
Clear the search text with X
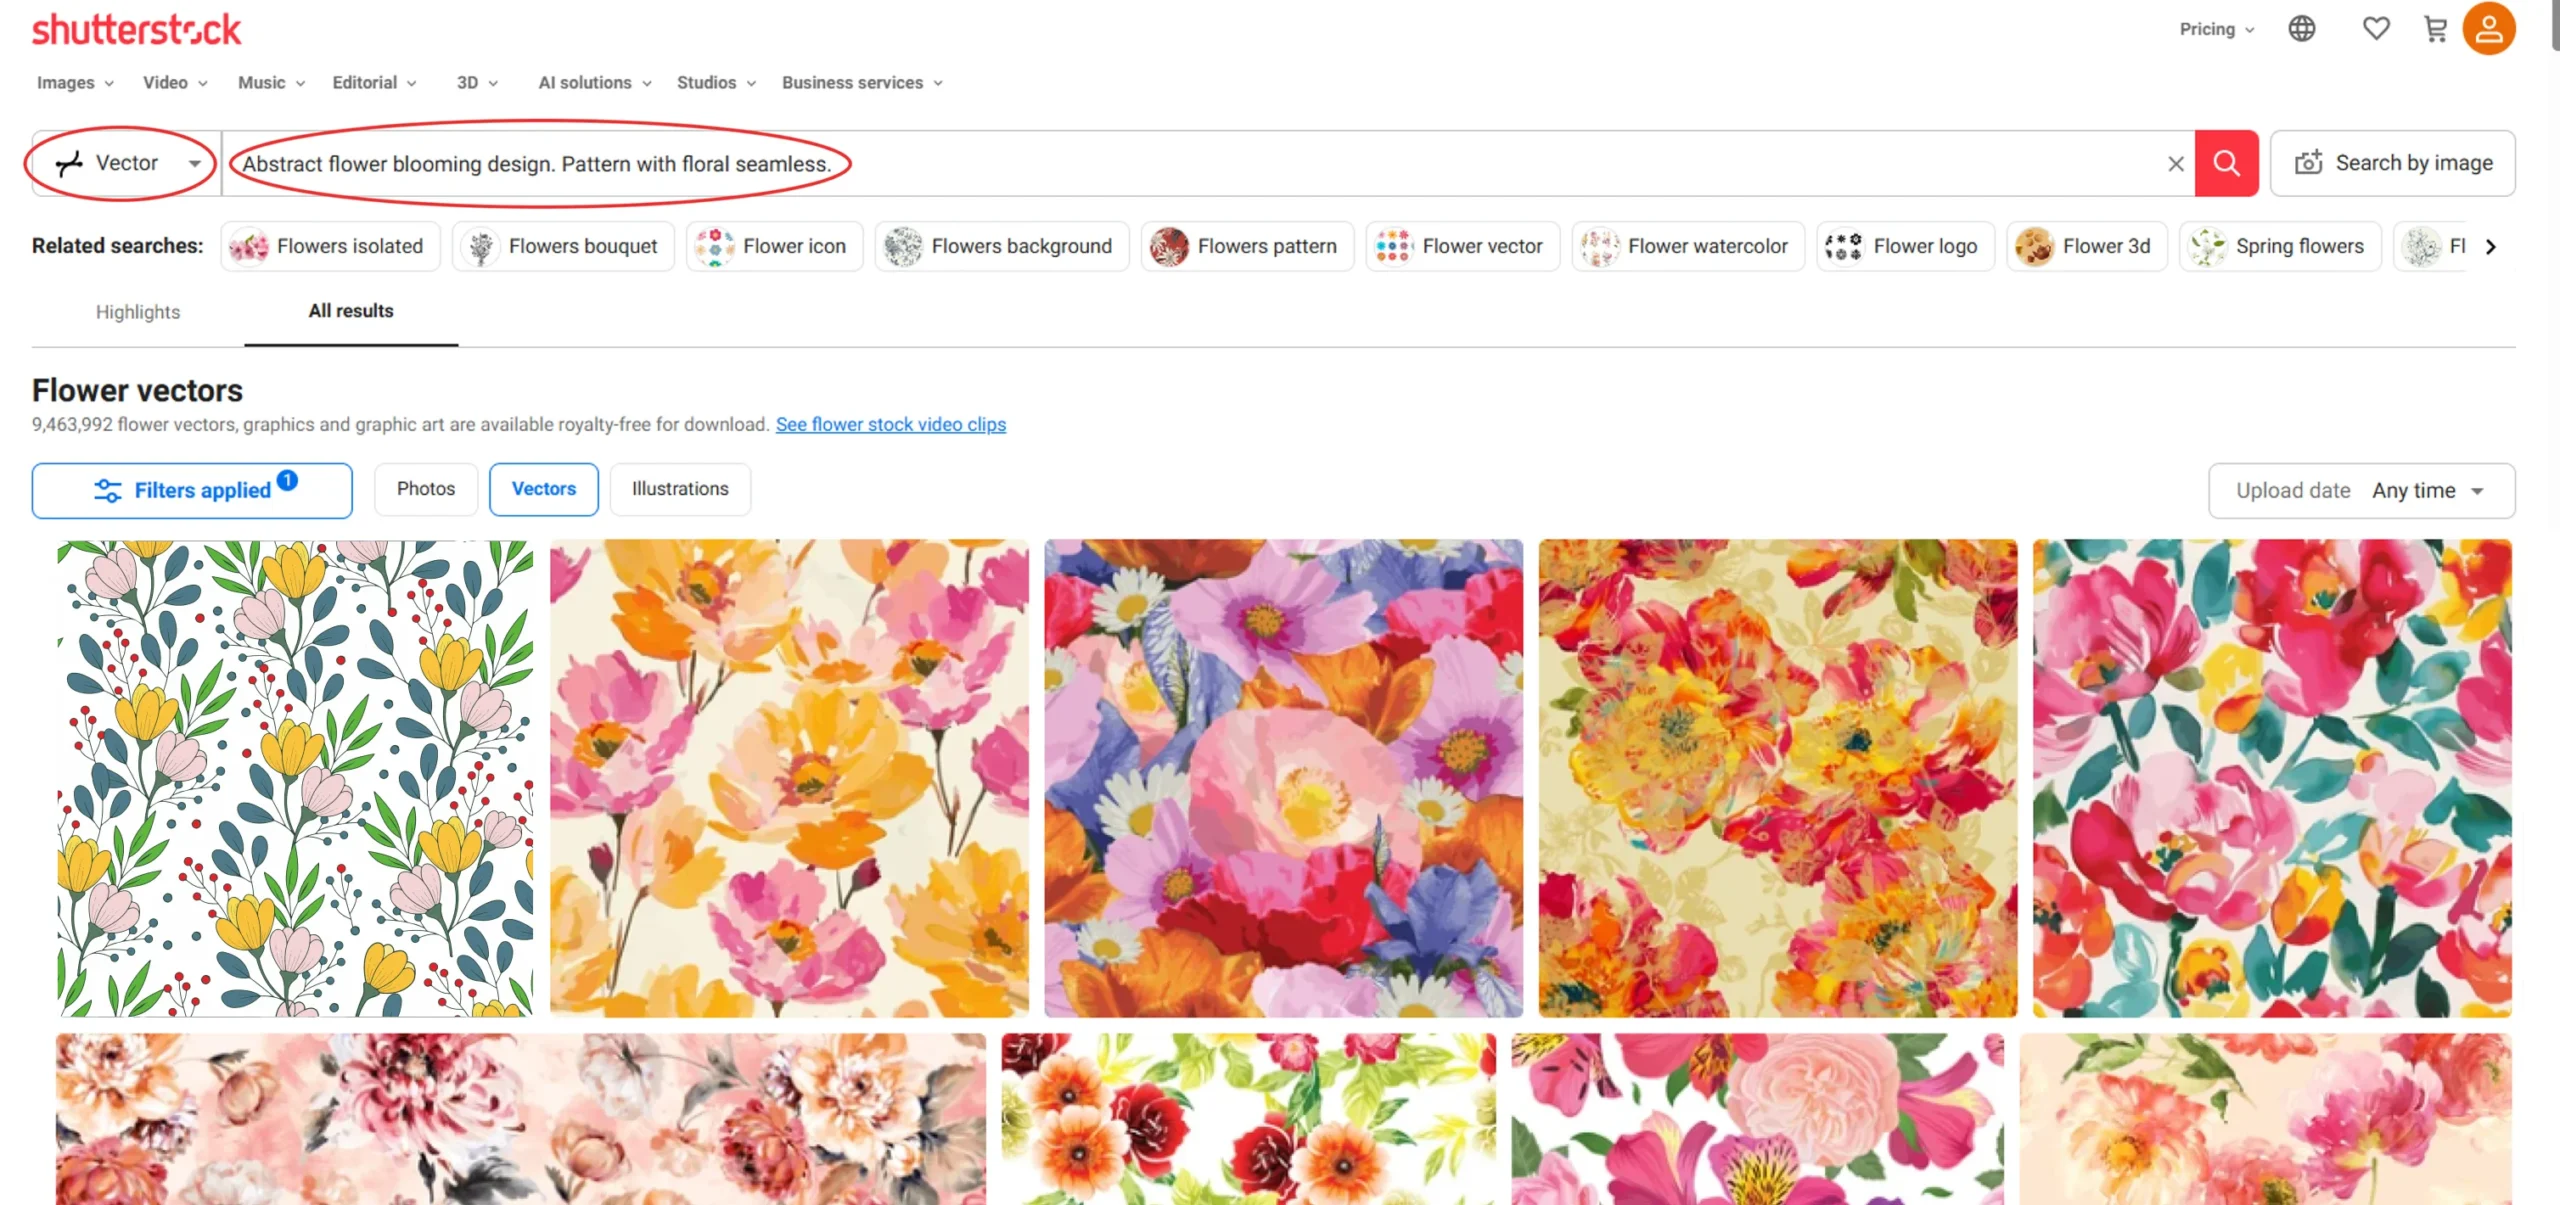click(2175, 163)
